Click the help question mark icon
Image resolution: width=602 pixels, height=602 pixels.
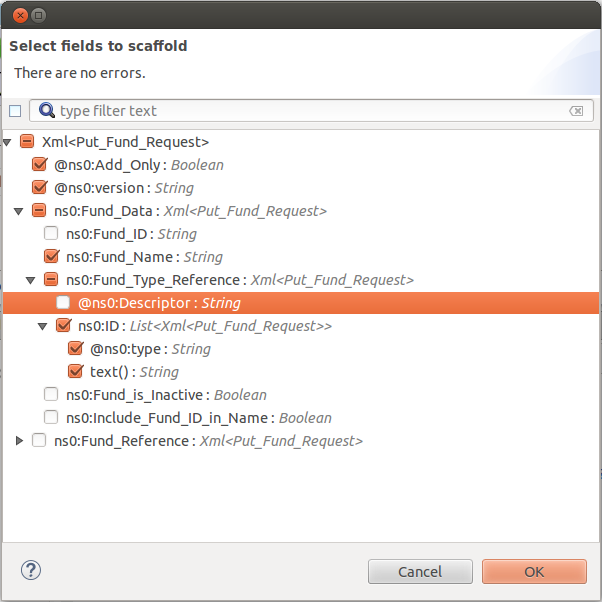[x=30, y=570]
